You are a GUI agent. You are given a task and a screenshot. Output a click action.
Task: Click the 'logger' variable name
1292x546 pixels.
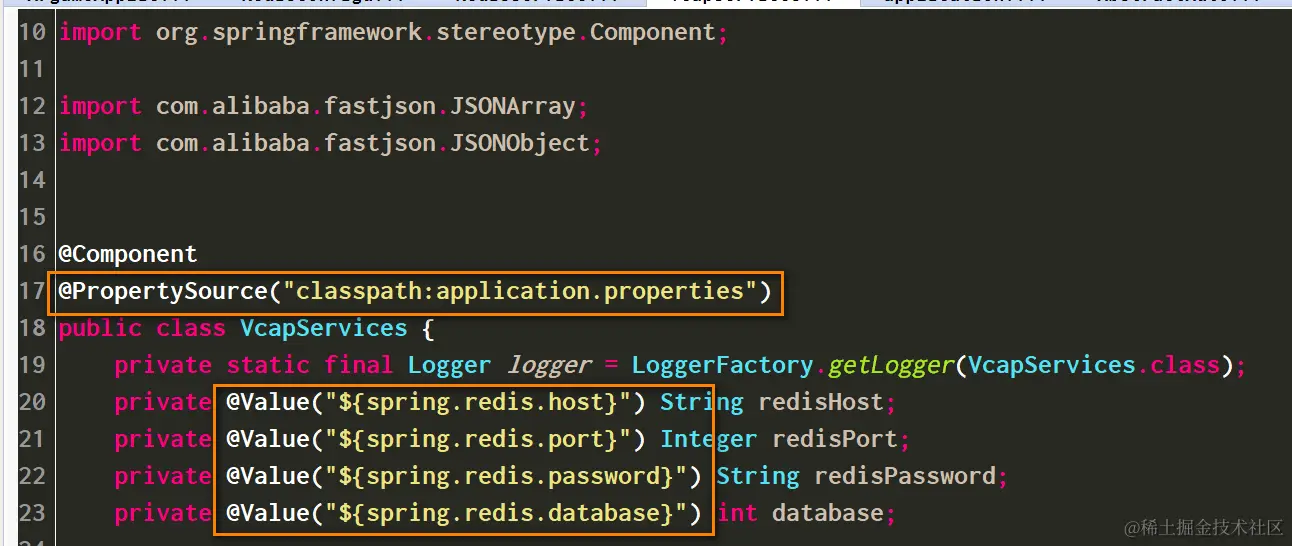(x=550, y=366)
